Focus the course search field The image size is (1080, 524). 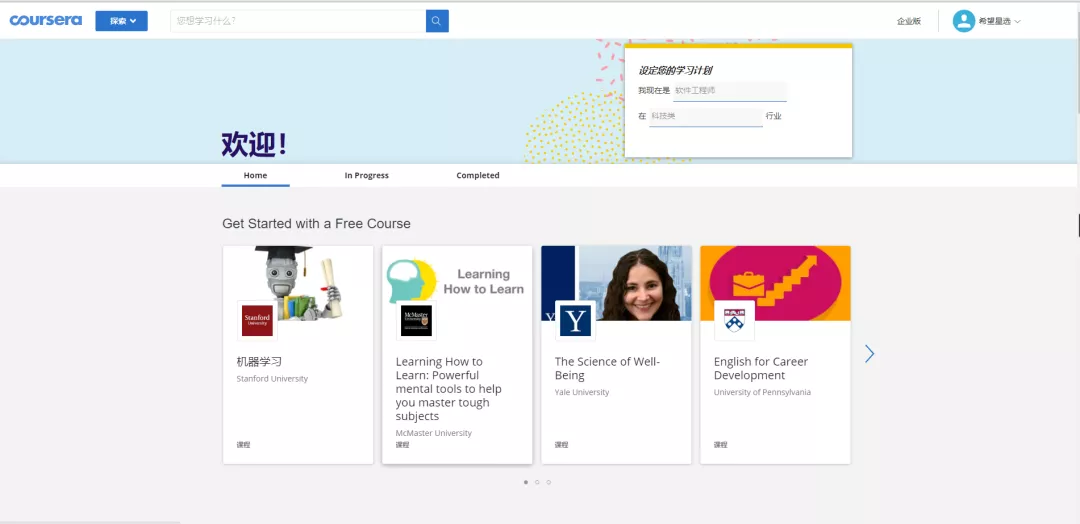(x=298, y=21)
